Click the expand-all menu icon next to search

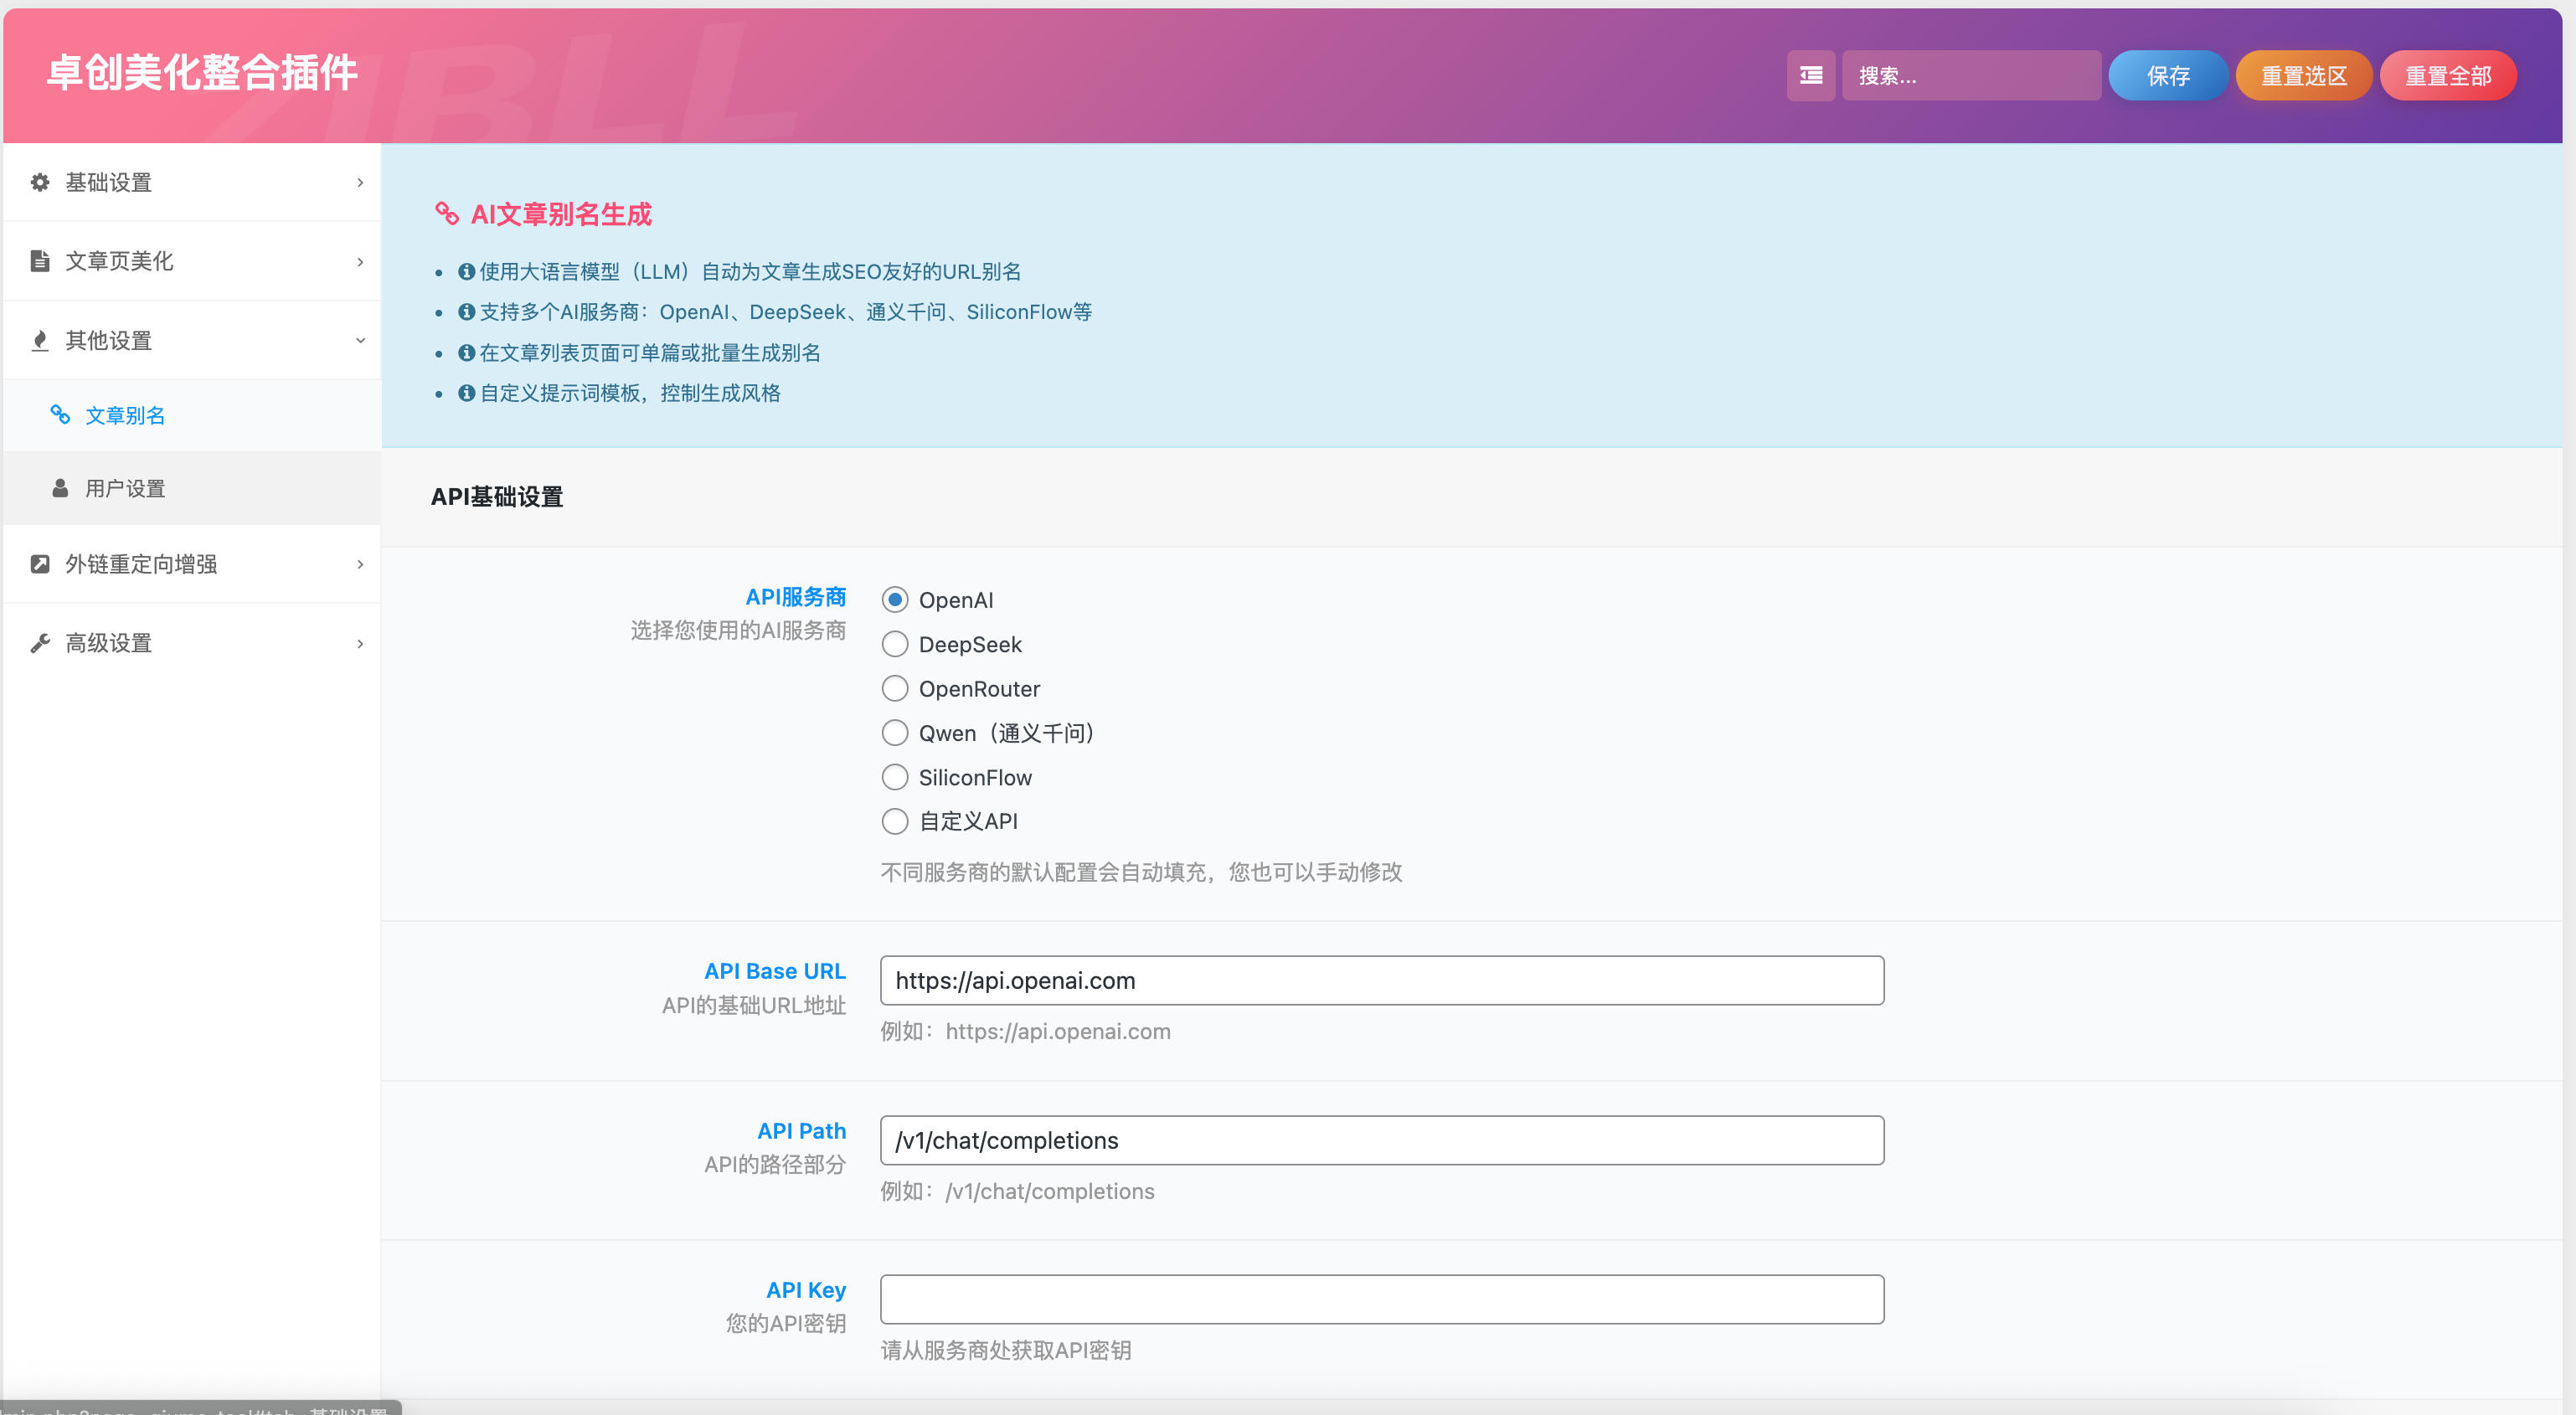[1810, 75]
